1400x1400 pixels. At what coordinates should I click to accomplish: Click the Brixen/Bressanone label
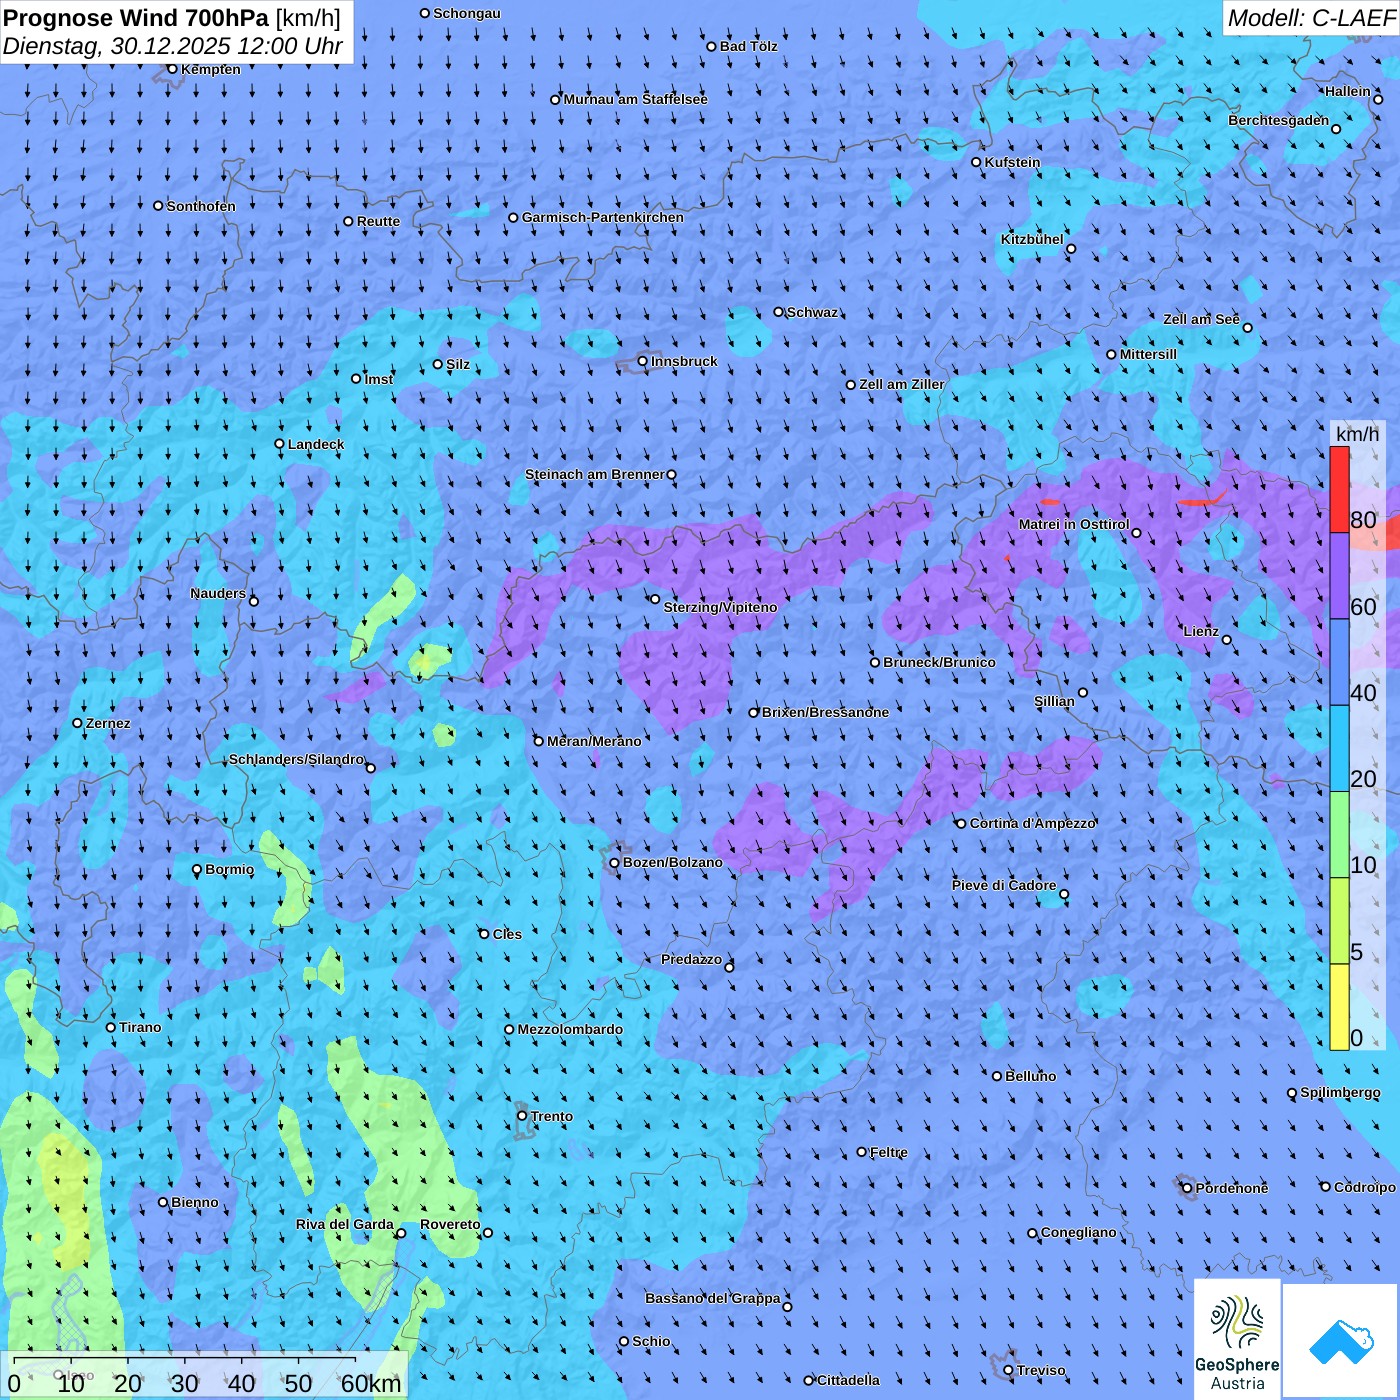[825, 712]
